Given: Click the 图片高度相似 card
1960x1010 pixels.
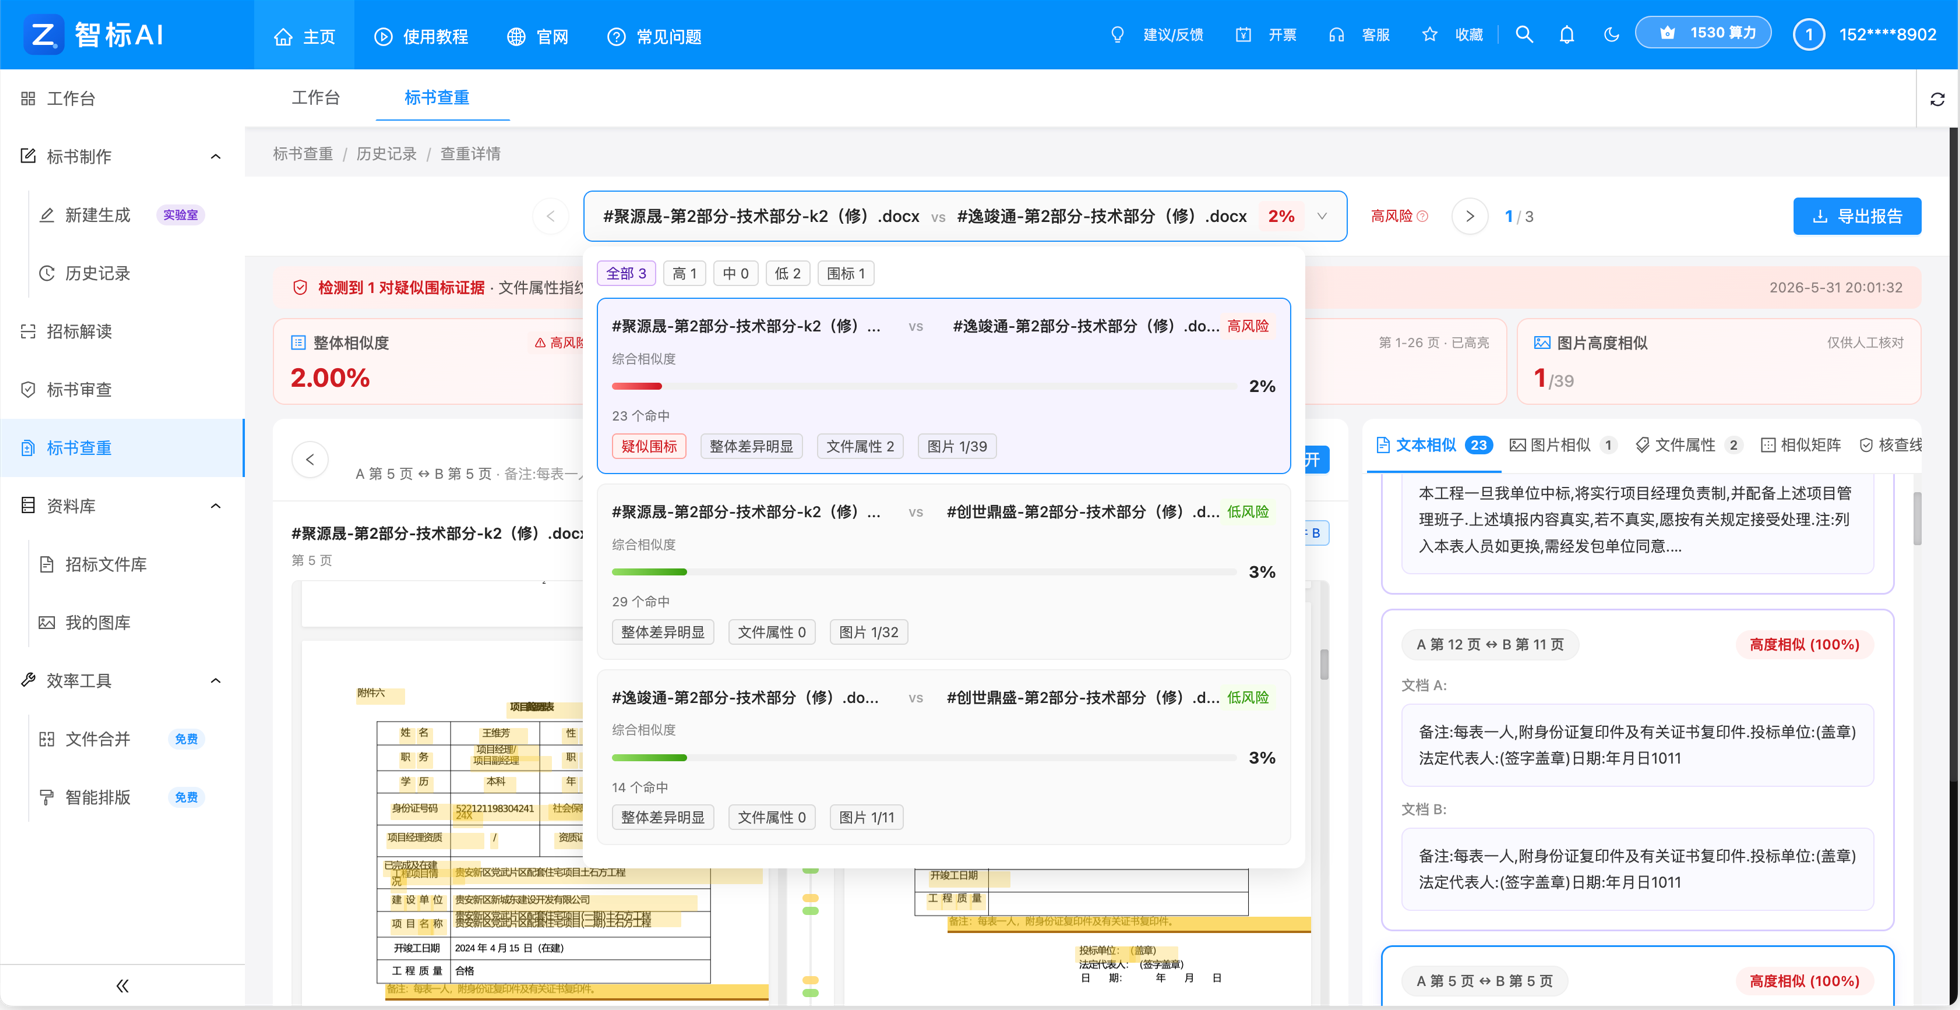Looking at the screenshot, I should 1719,361.
